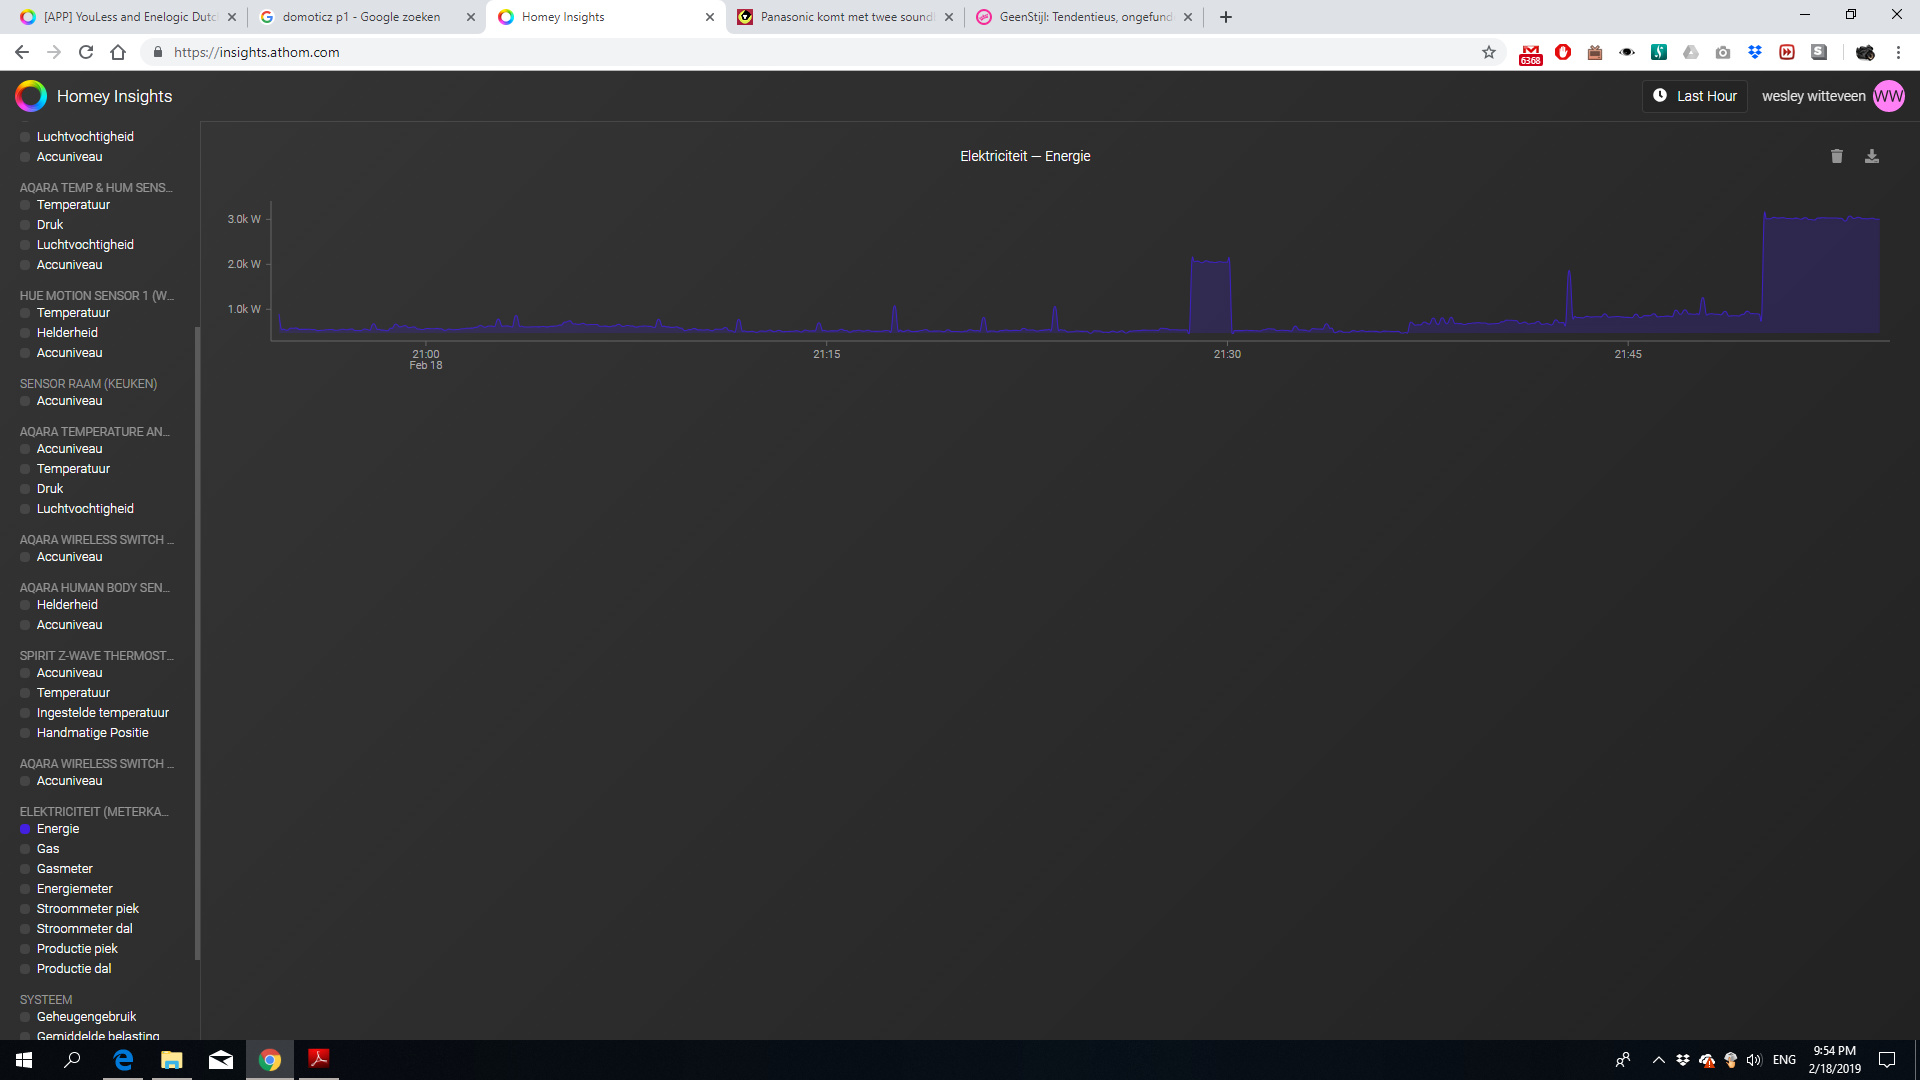This screenshot has width=1920, height=1080.
Task: Download the Elektriciteit Energie chart data
Action: coord(1872,156)
